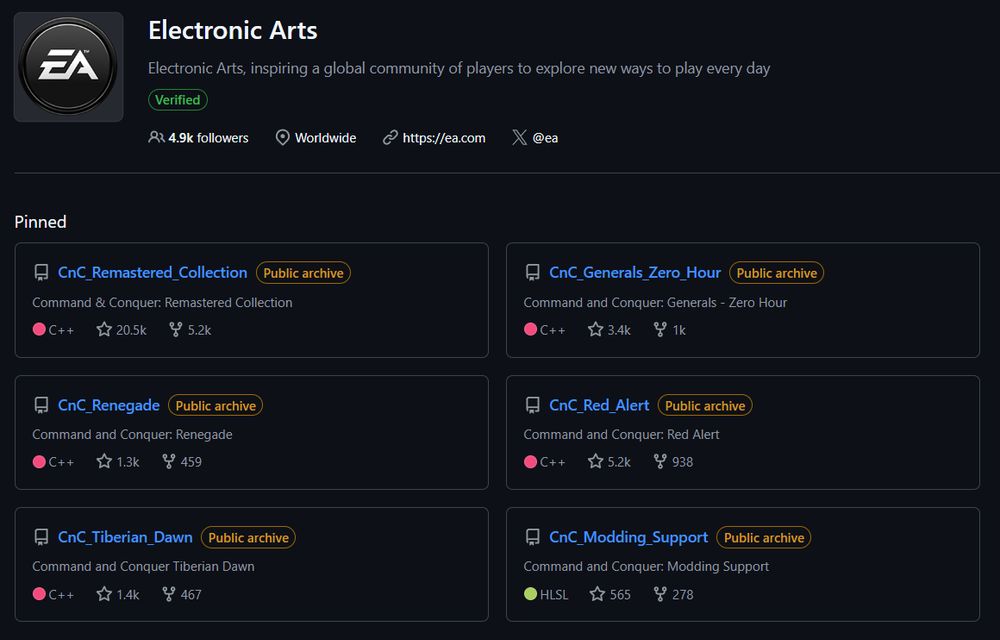Click the green Verified badge
The height and width of the screenshot is (640, 1000).
[178, 100]
